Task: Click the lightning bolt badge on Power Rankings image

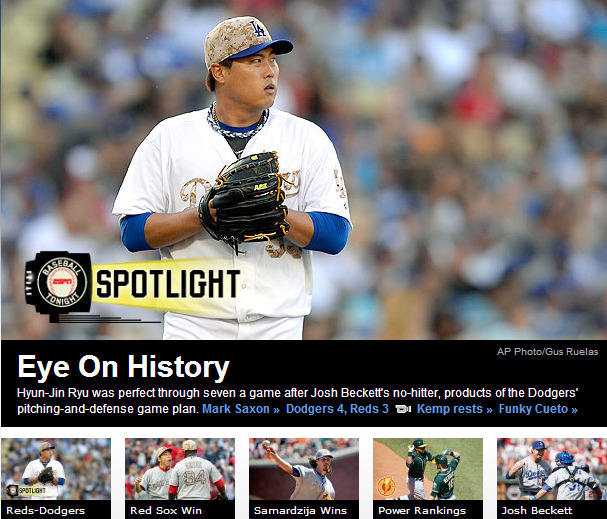Action: [x=386, y=487]
